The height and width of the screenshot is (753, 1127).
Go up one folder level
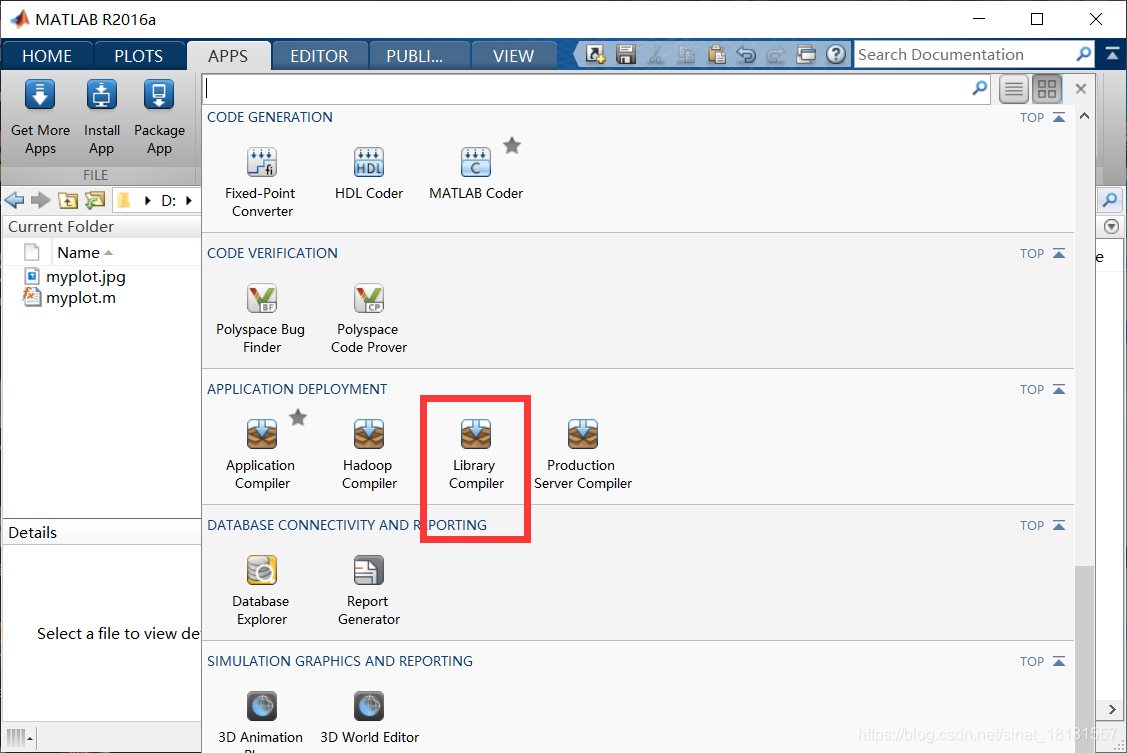[68, 200]
